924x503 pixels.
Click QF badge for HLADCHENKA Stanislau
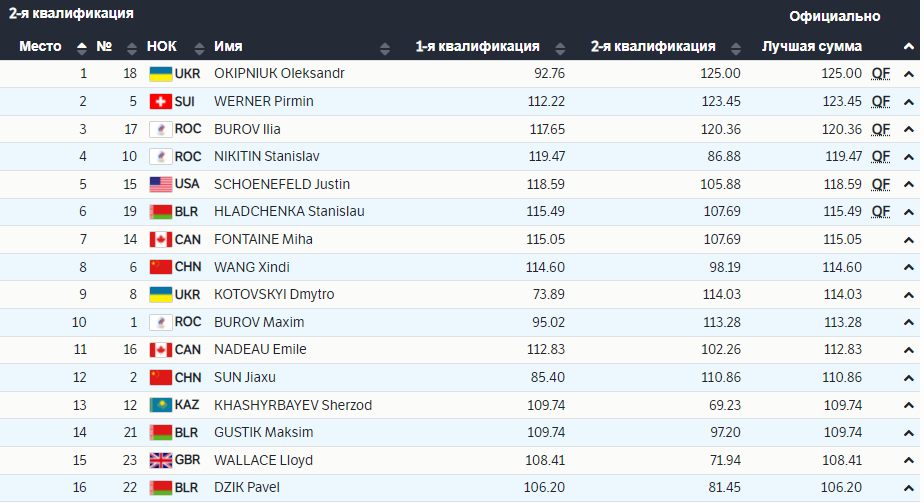click(880, 212)
